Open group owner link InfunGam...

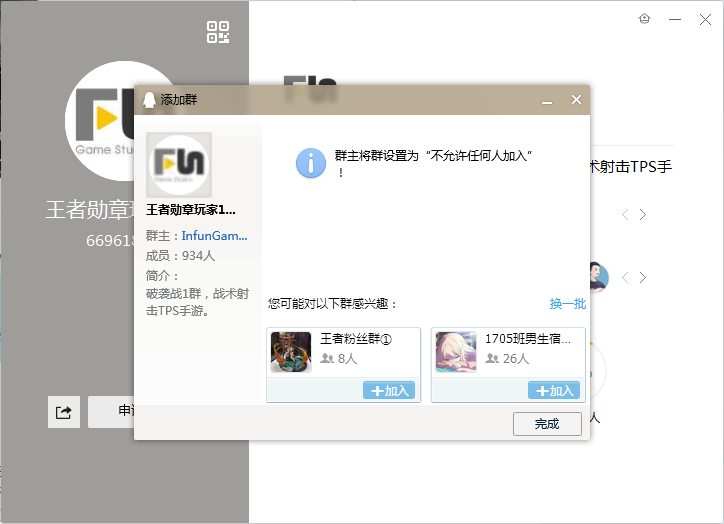click(214, 236)
